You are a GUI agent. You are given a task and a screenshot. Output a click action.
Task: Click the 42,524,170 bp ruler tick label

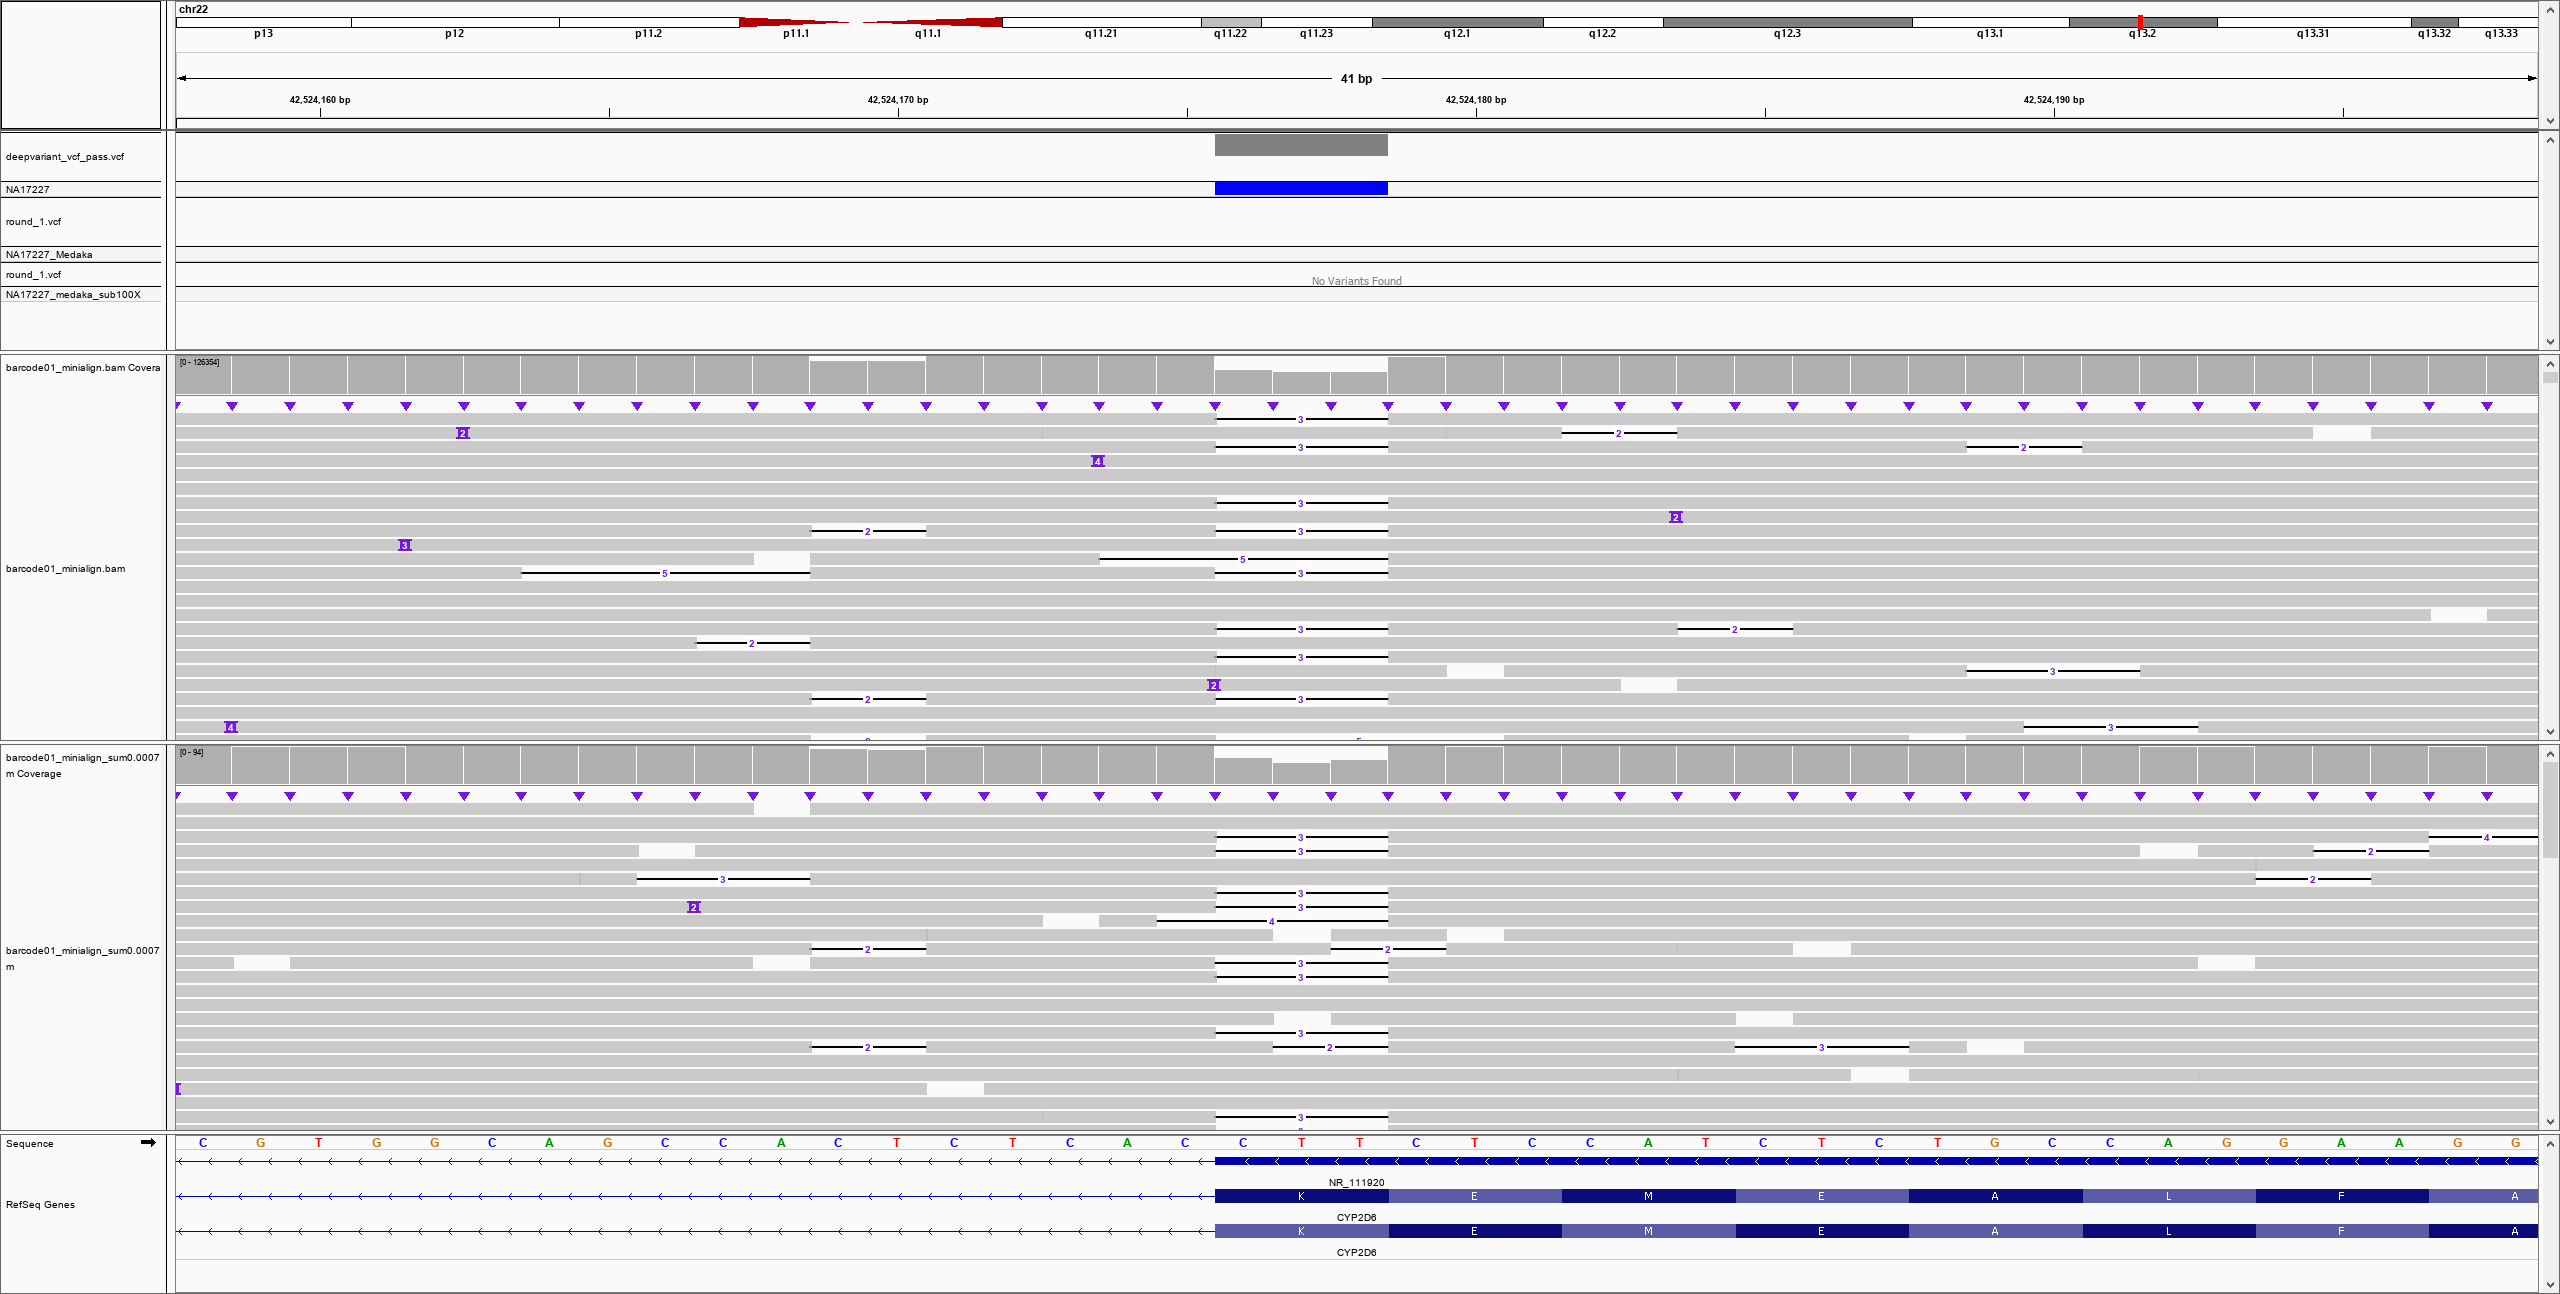[897, 99]
